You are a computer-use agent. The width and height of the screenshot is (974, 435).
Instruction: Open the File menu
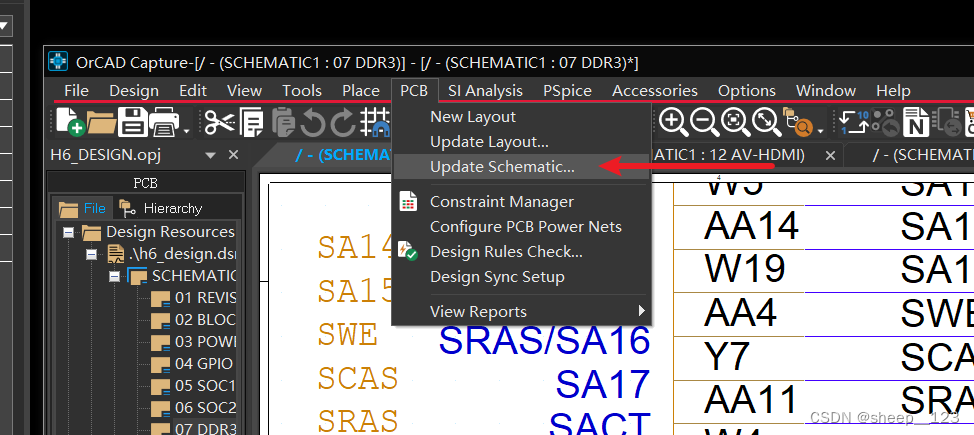point(76,91)
